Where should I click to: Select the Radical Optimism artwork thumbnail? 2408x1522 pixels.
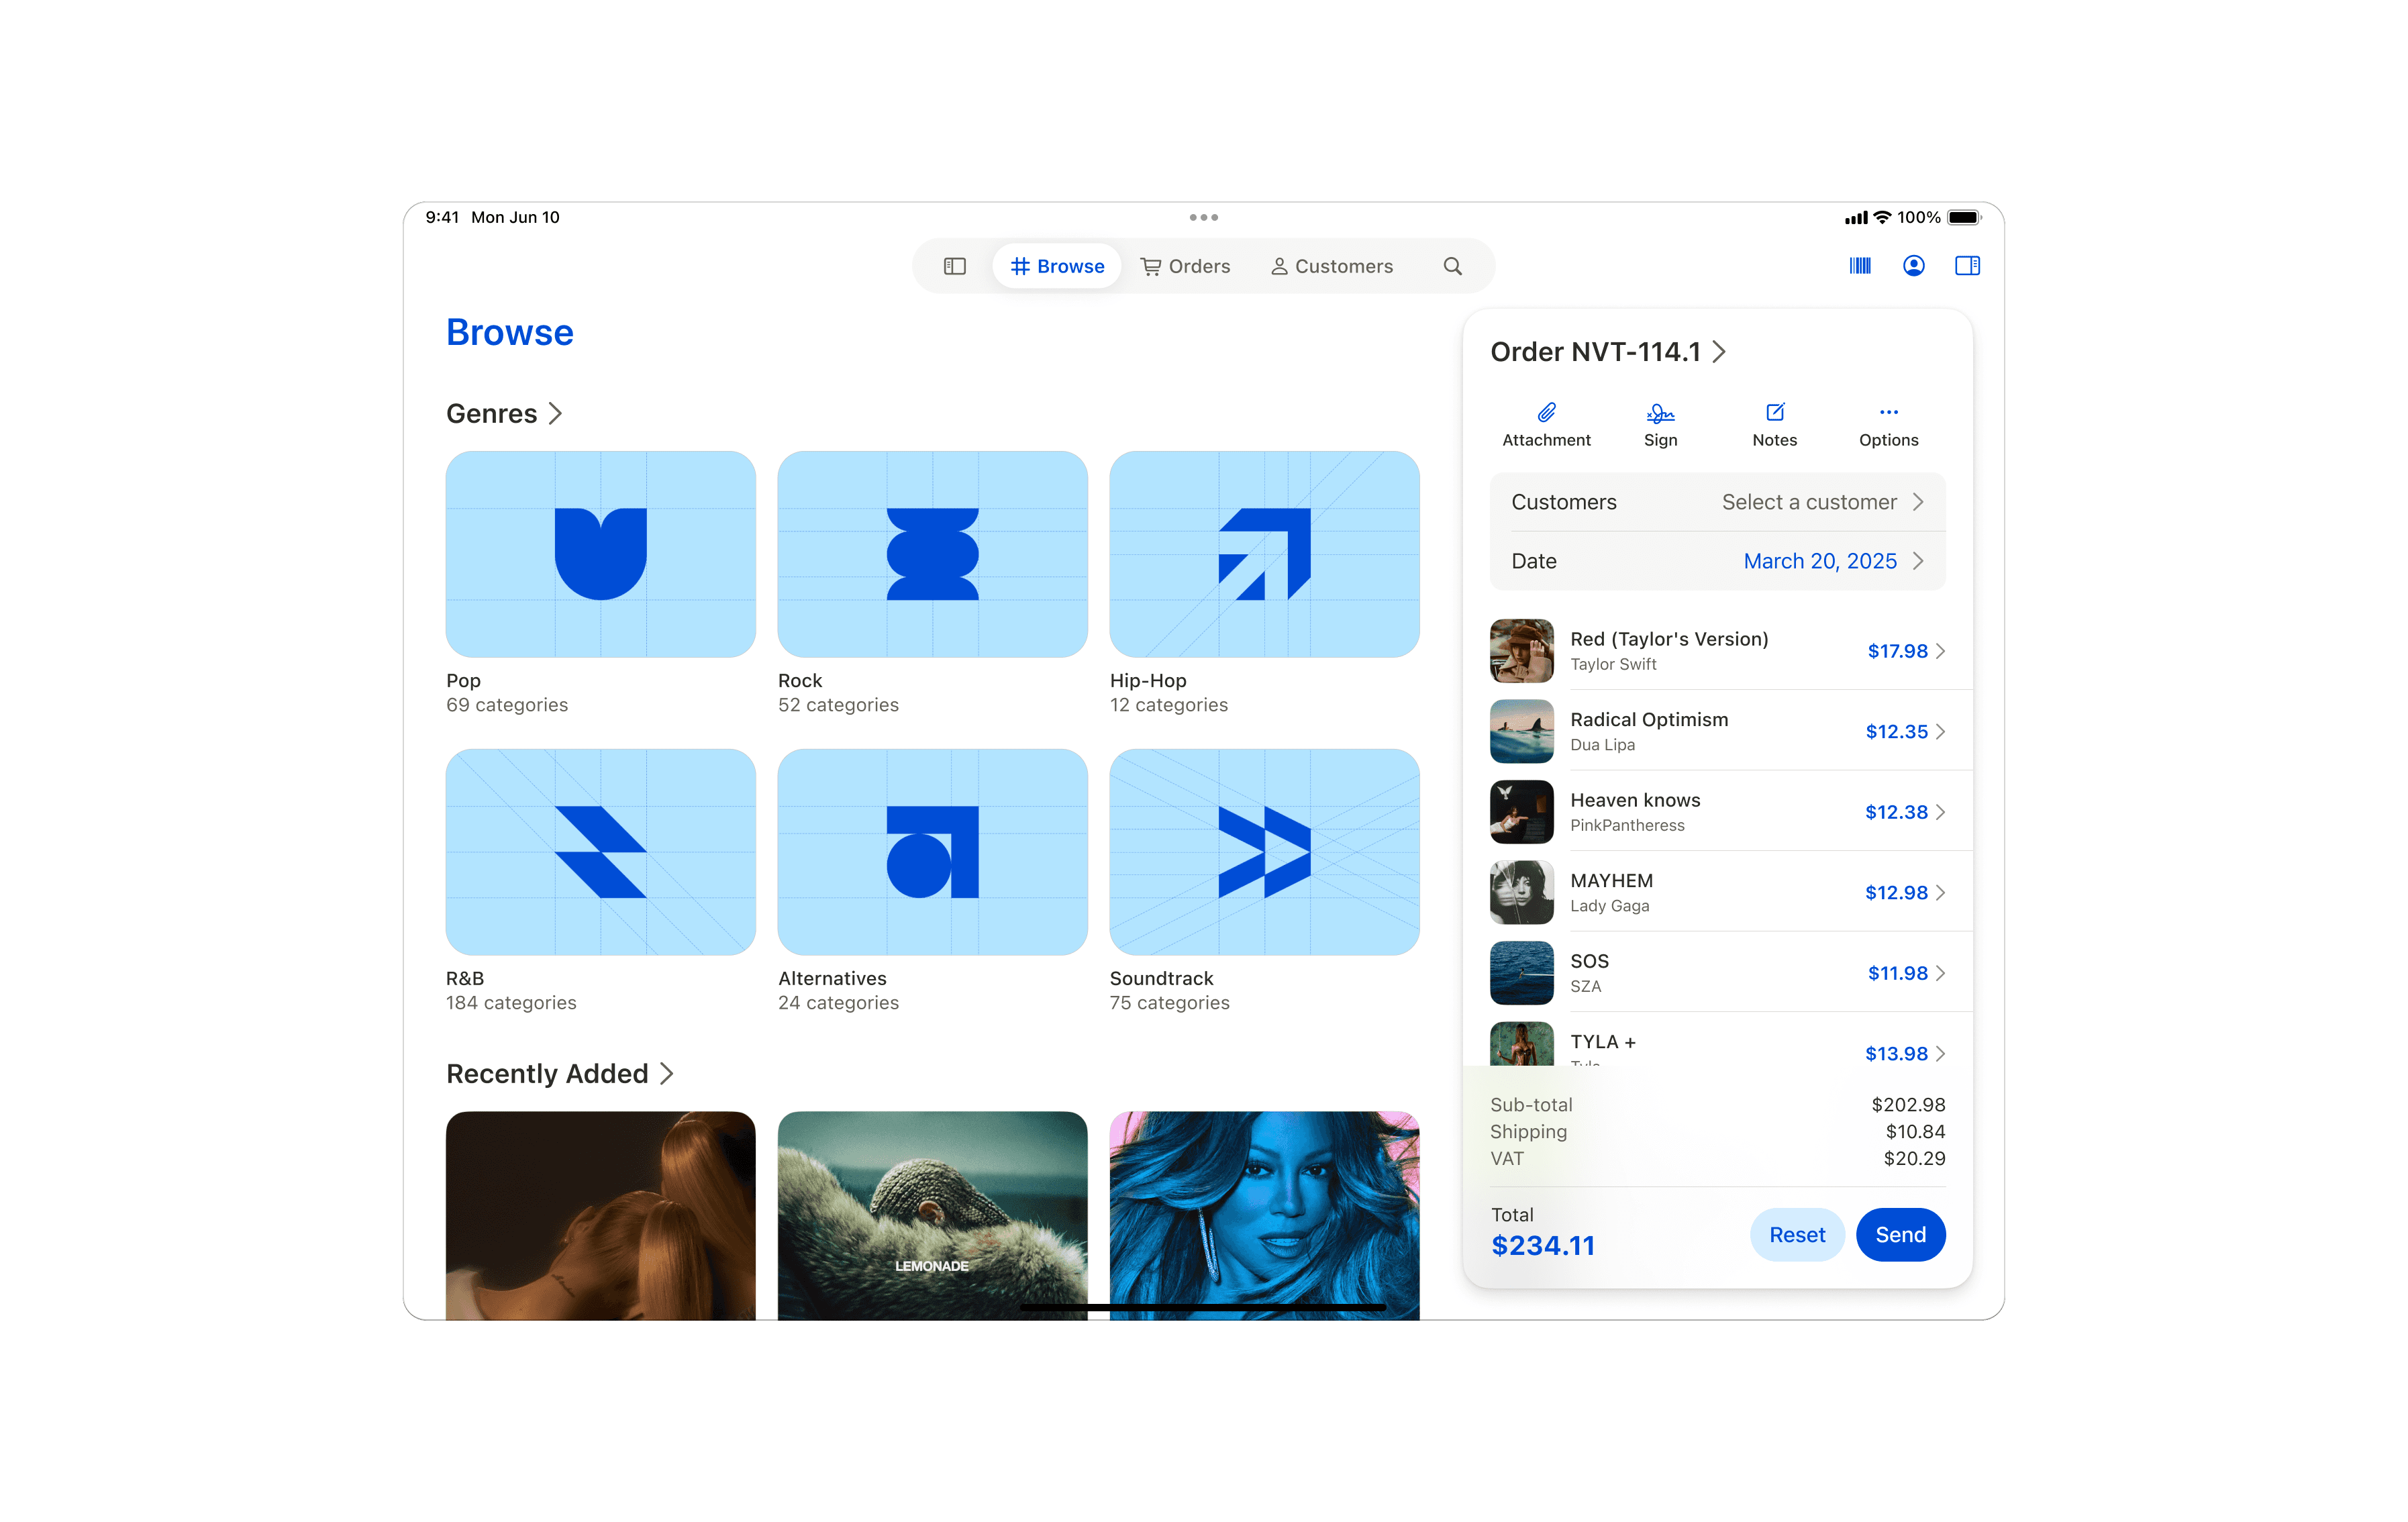tap(1521, 731)
